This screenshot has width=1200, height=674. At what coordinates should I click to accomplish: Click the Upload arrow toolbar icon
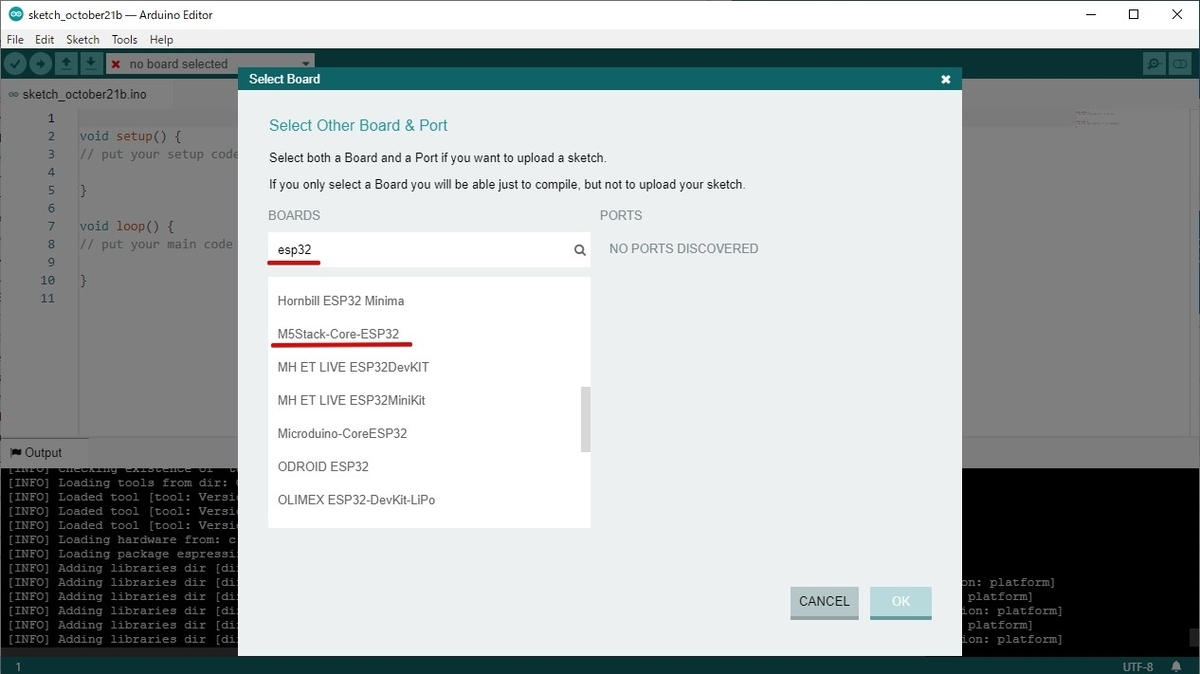click(x=40, y=63)
